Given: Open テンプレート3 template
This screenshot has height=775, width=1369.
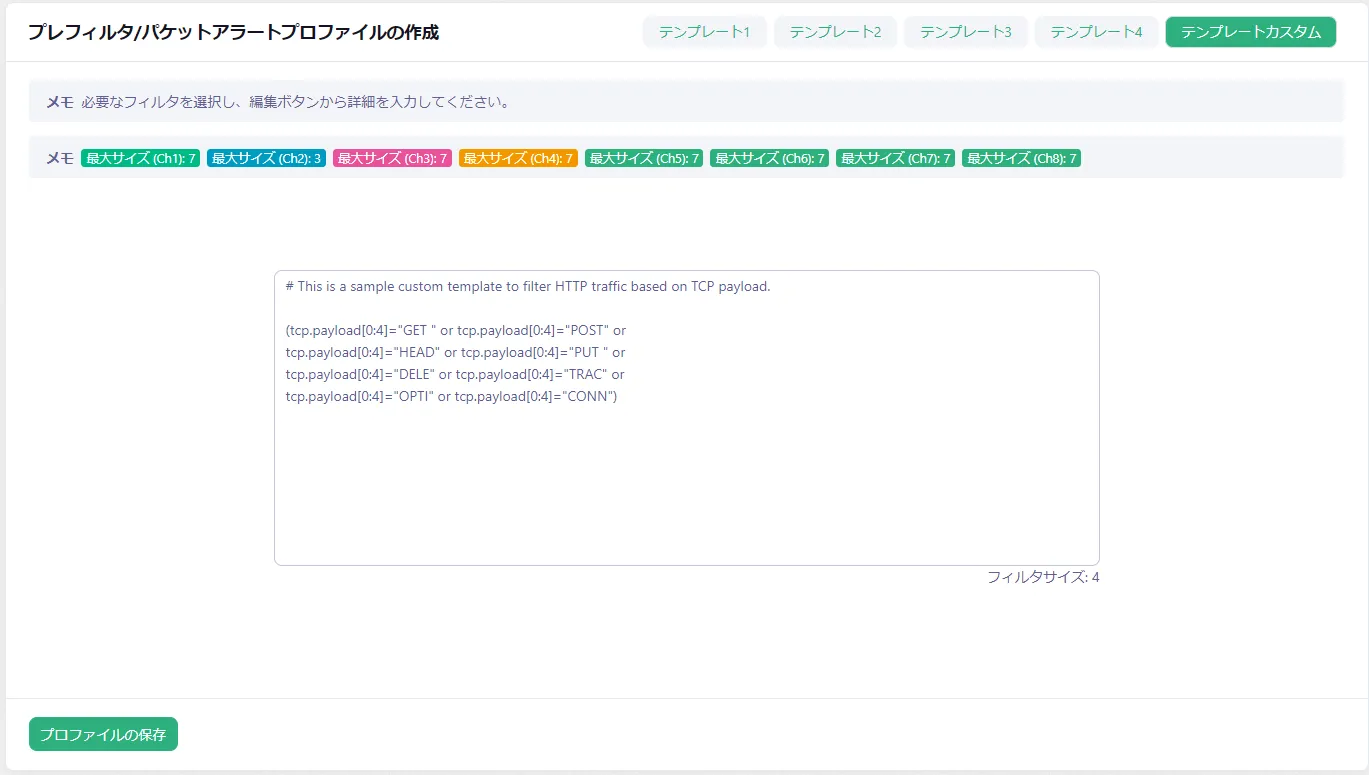Looking at the screenshot, I should coord(965,32).
